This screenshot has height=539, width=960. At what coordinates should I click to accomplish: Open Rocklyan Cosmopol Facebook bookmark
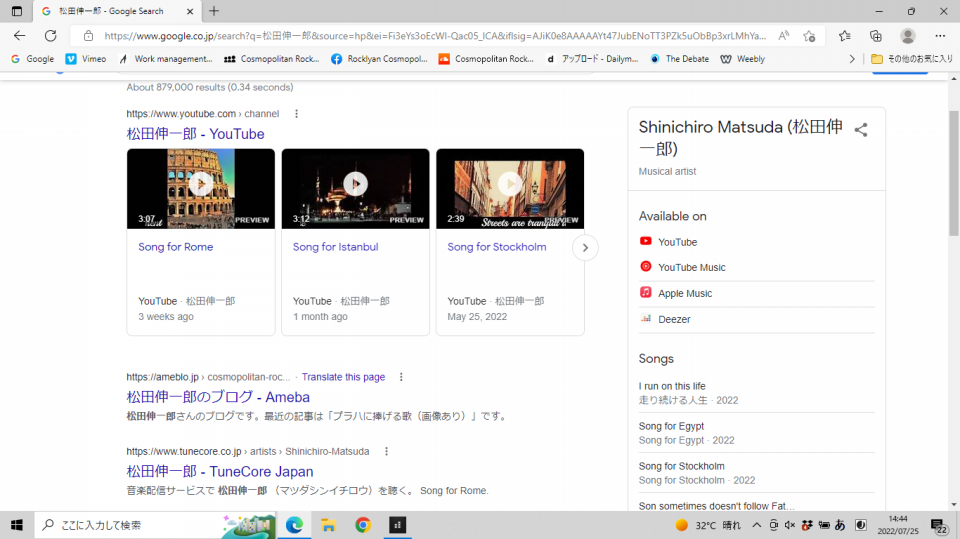(380, 59)
